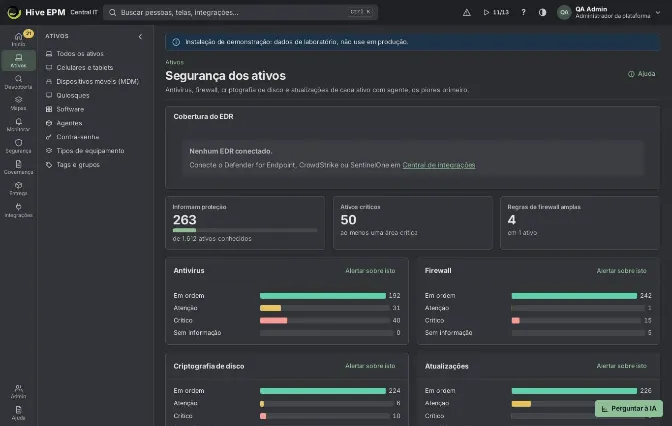Open the Início home section in the sidebar
The height and width of the screenshot is (426, 672).
pyautogui.click(x=18, y=39)
